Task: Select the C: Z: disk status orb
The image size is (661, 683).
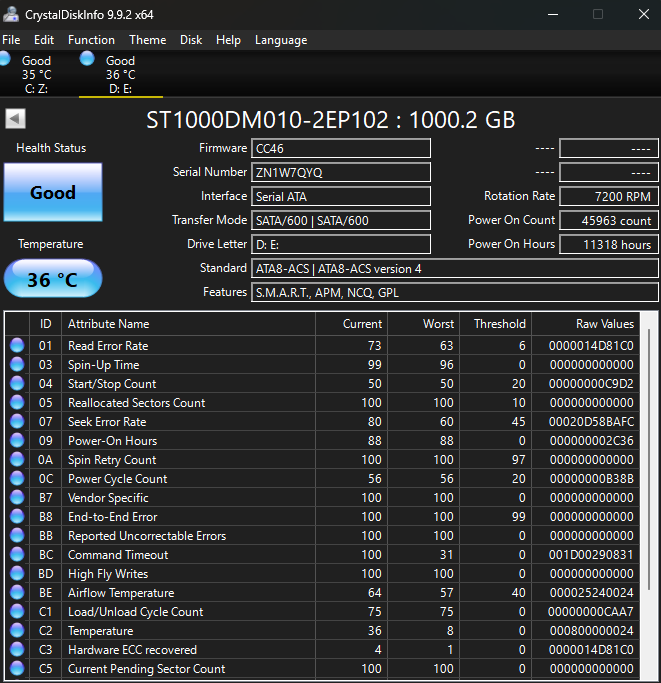Action: pos(4,58)
